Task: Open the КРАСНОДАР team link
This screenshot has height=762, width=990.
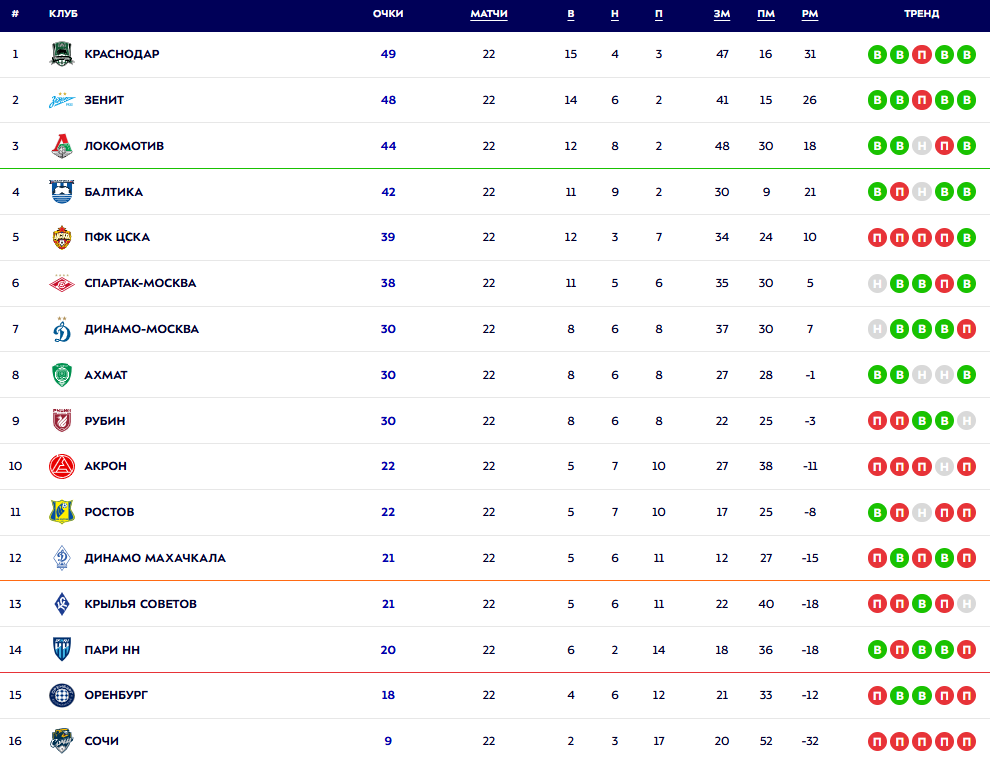Action: [x=121, y=54]
